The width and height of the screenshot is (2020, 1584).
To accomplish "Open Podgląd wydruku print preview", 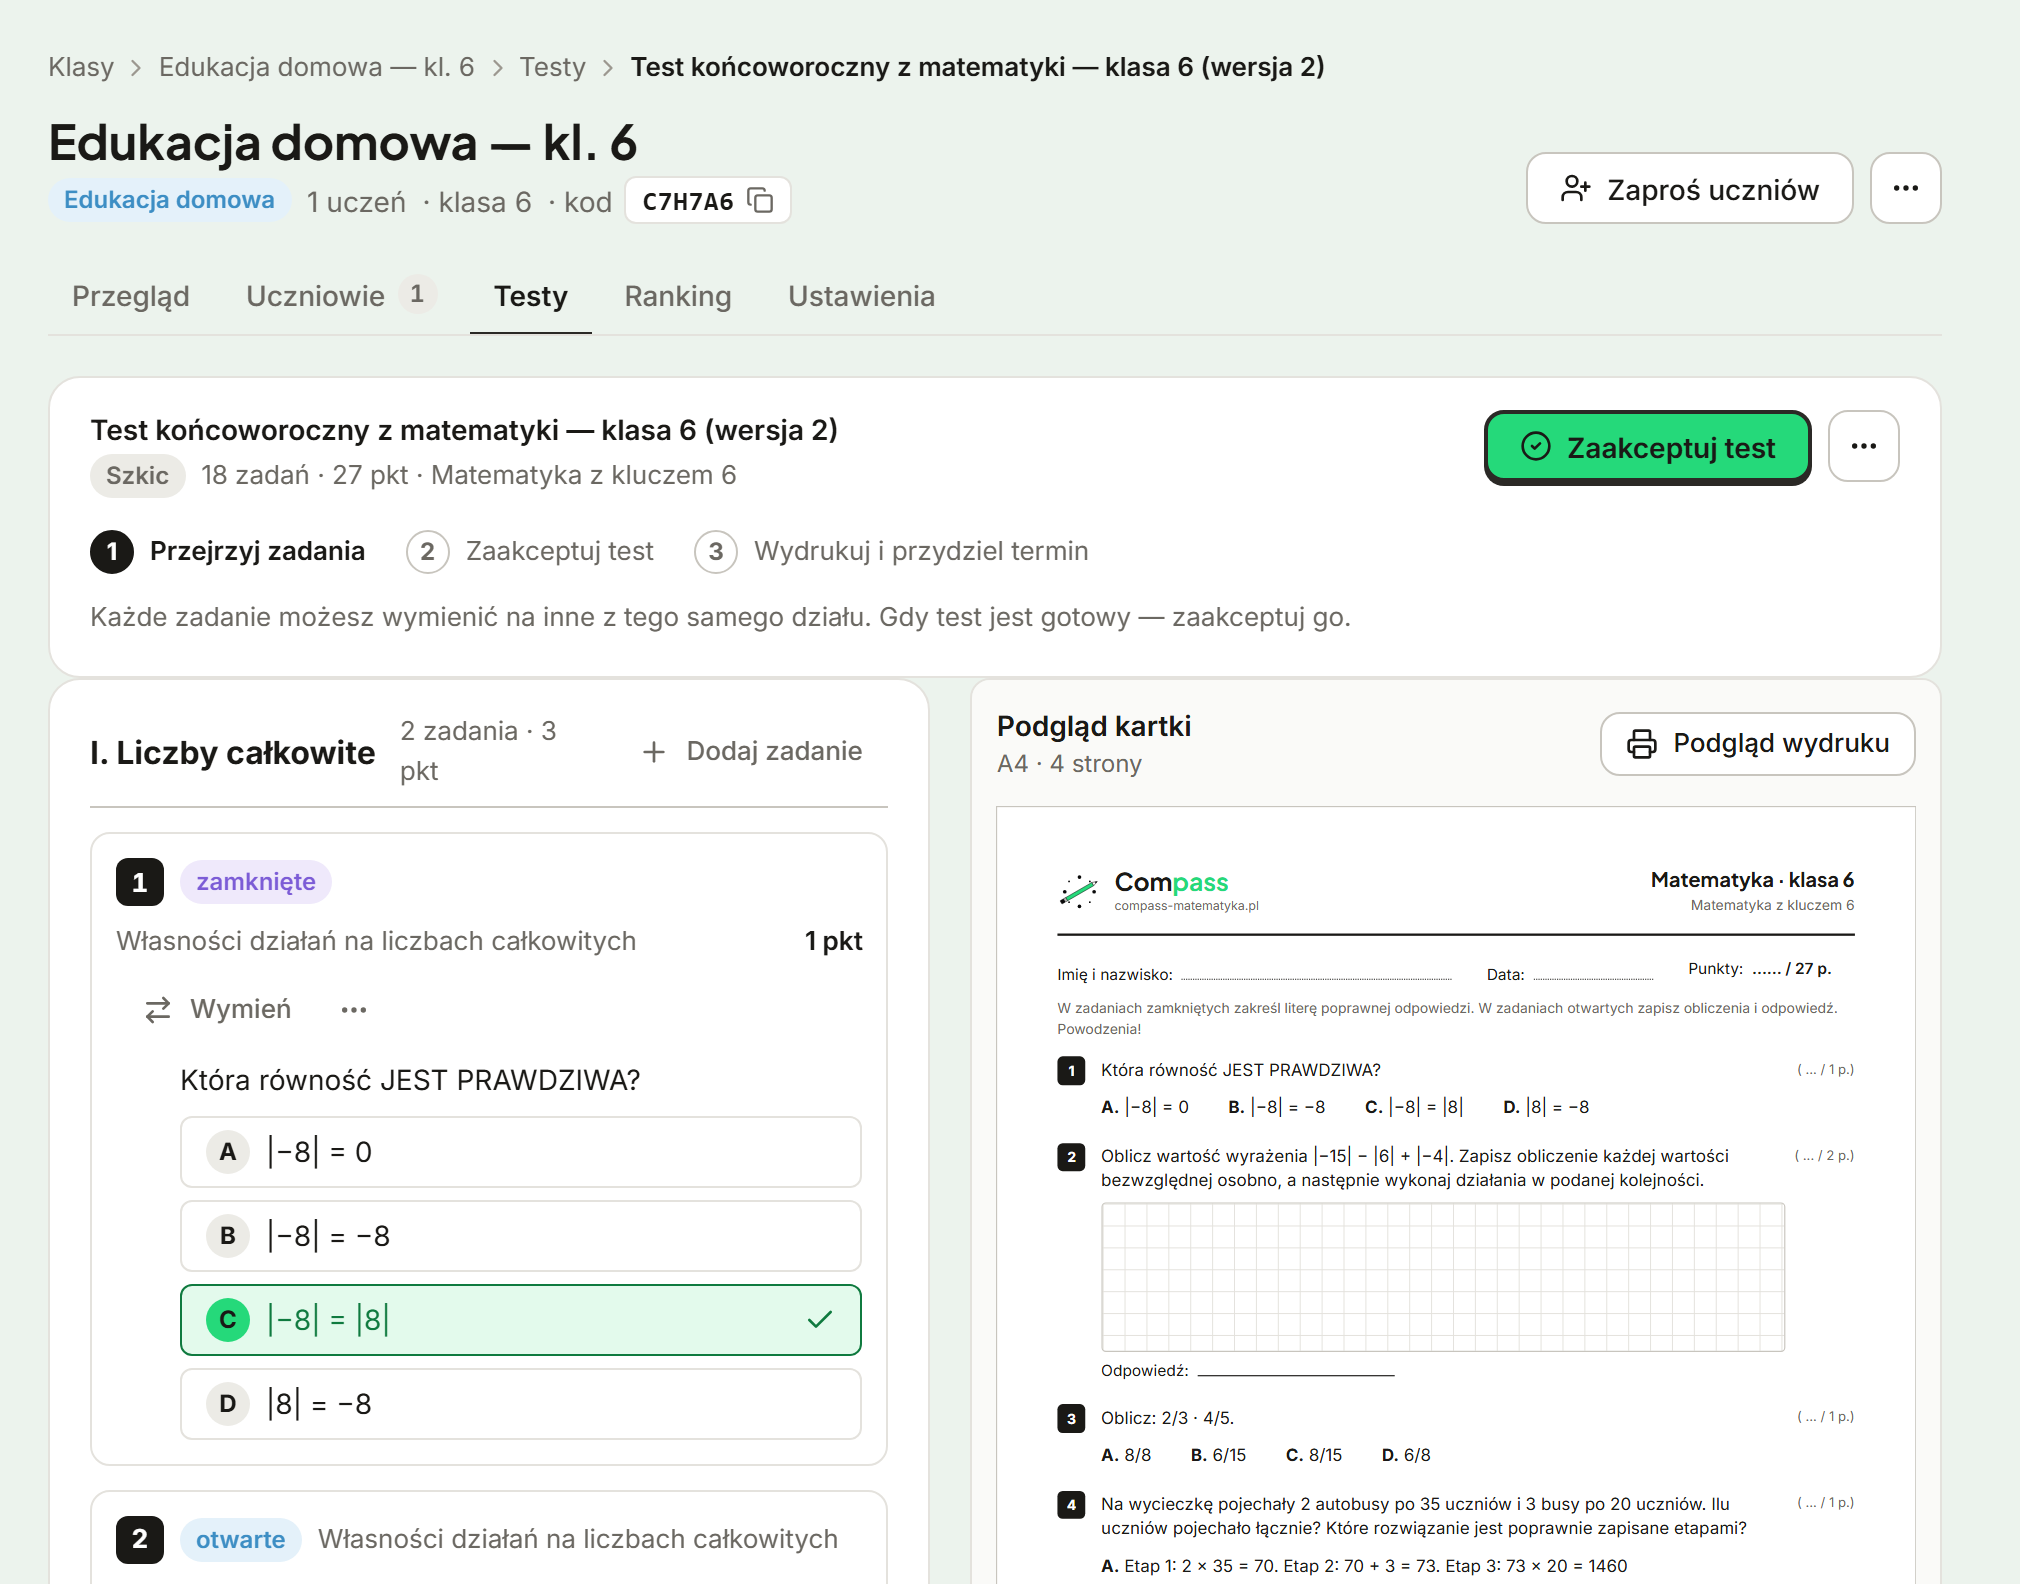I will coord(1757,744).
